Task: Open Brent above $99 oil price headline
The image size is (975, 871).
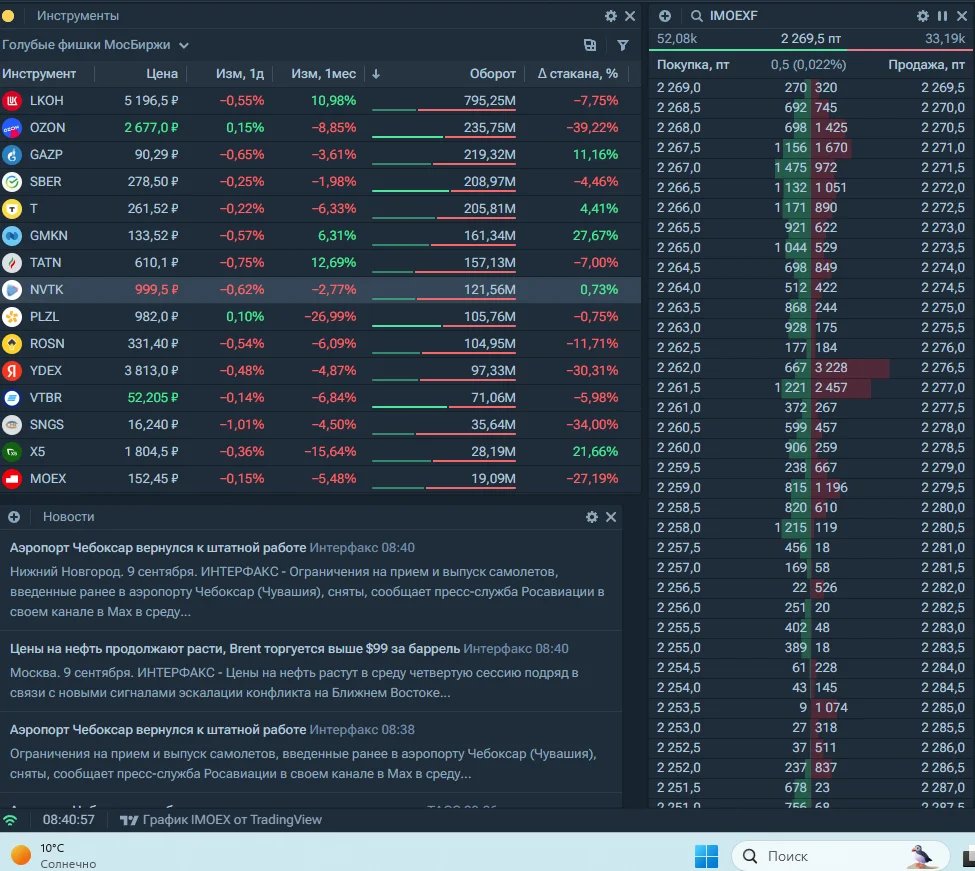Action: click(235, 649)
